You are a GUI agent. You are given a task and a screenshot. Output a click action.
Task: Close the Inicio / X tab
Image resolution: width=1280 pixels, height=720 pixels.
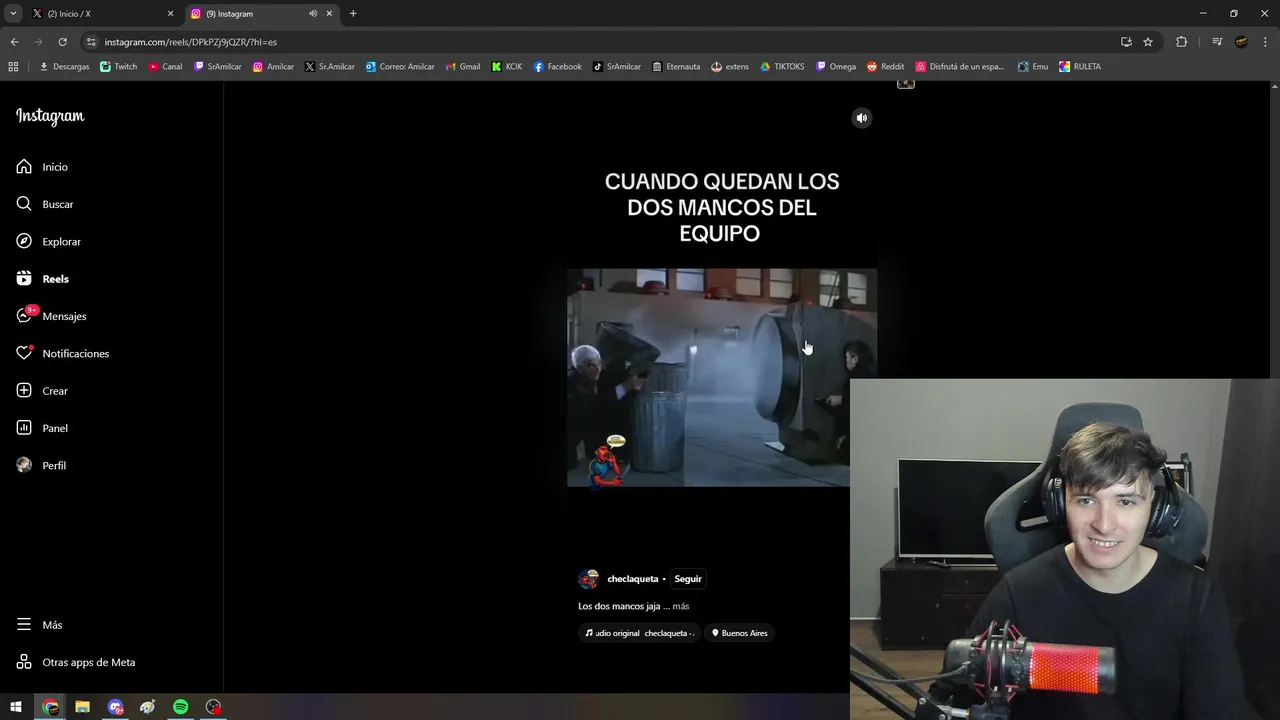[x=170, y=14]
